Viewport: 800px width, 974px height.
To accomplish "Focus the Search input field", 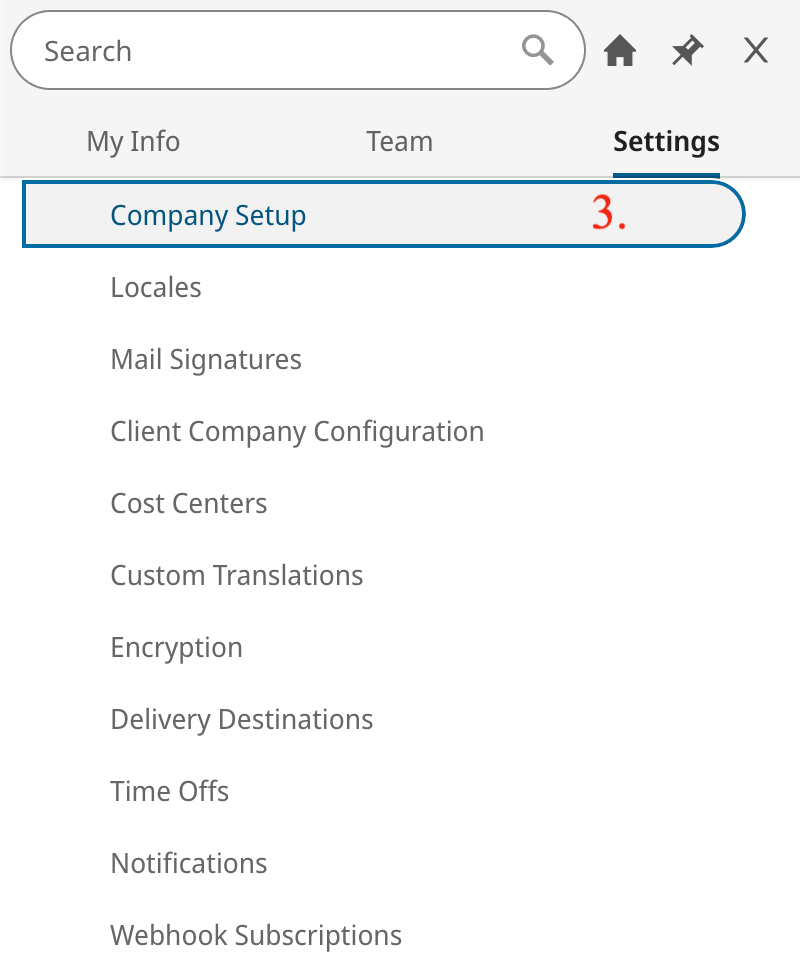I will point(298,50).
